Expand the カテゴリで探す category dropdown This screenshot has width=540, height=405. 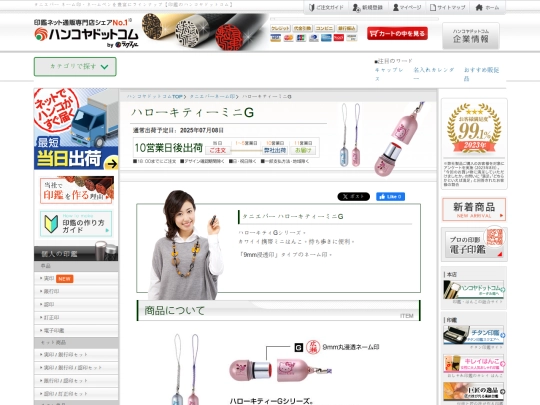click(x=75, y=66)
